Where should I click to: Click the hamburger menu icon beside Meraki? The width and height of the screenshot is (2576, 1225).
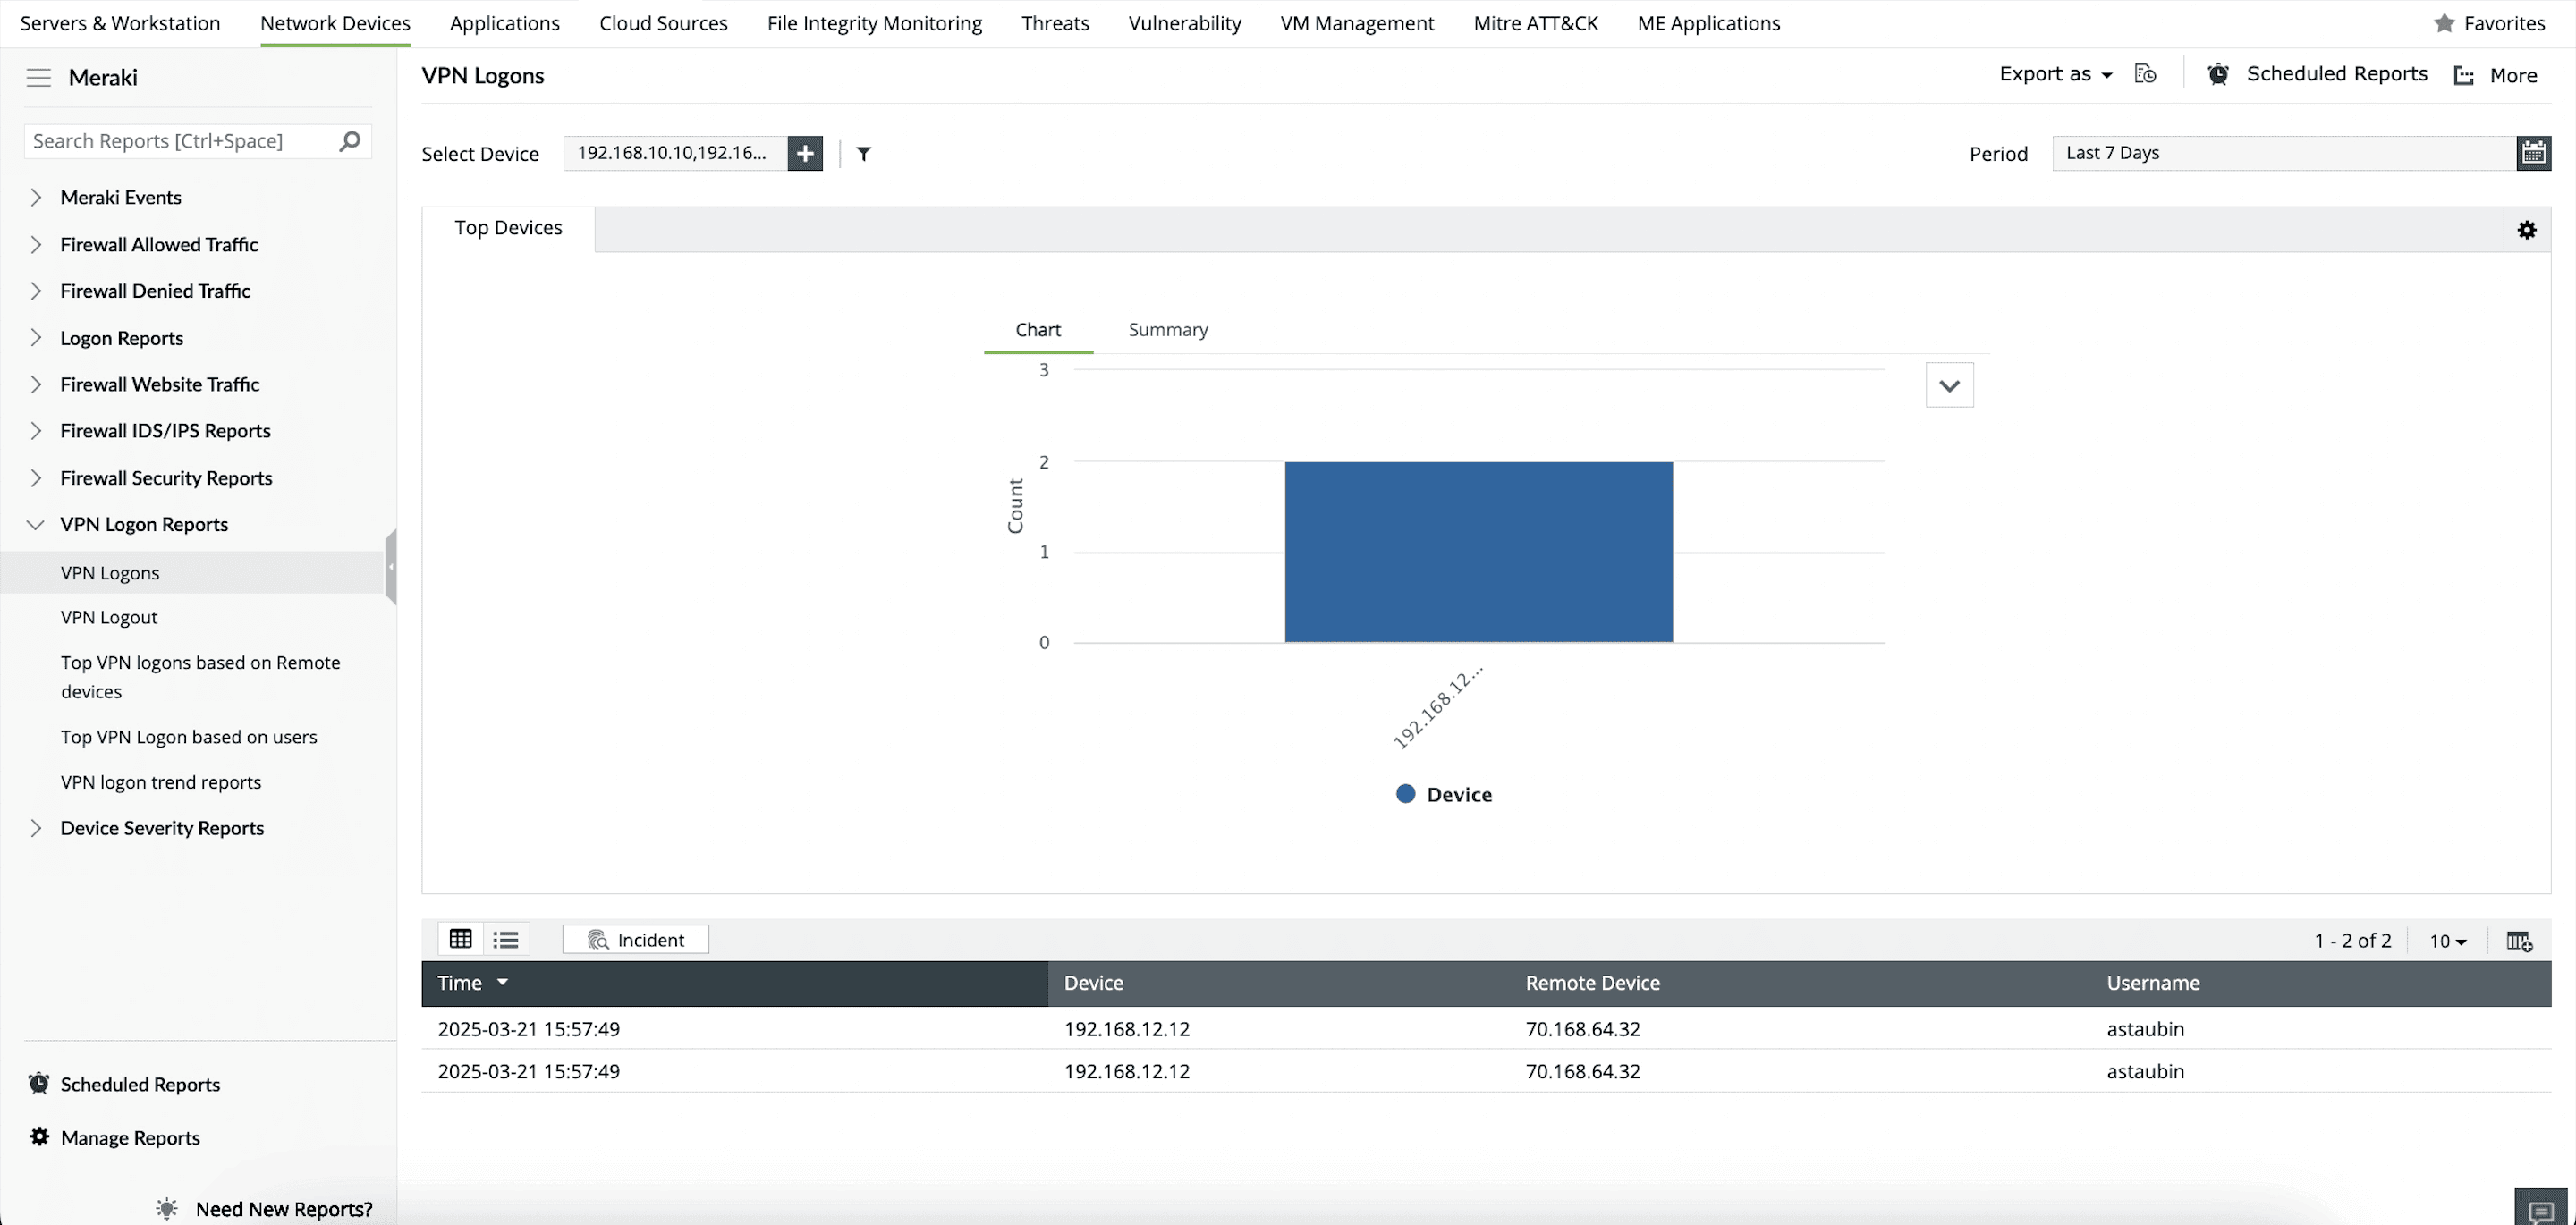(x=38, y=77)
